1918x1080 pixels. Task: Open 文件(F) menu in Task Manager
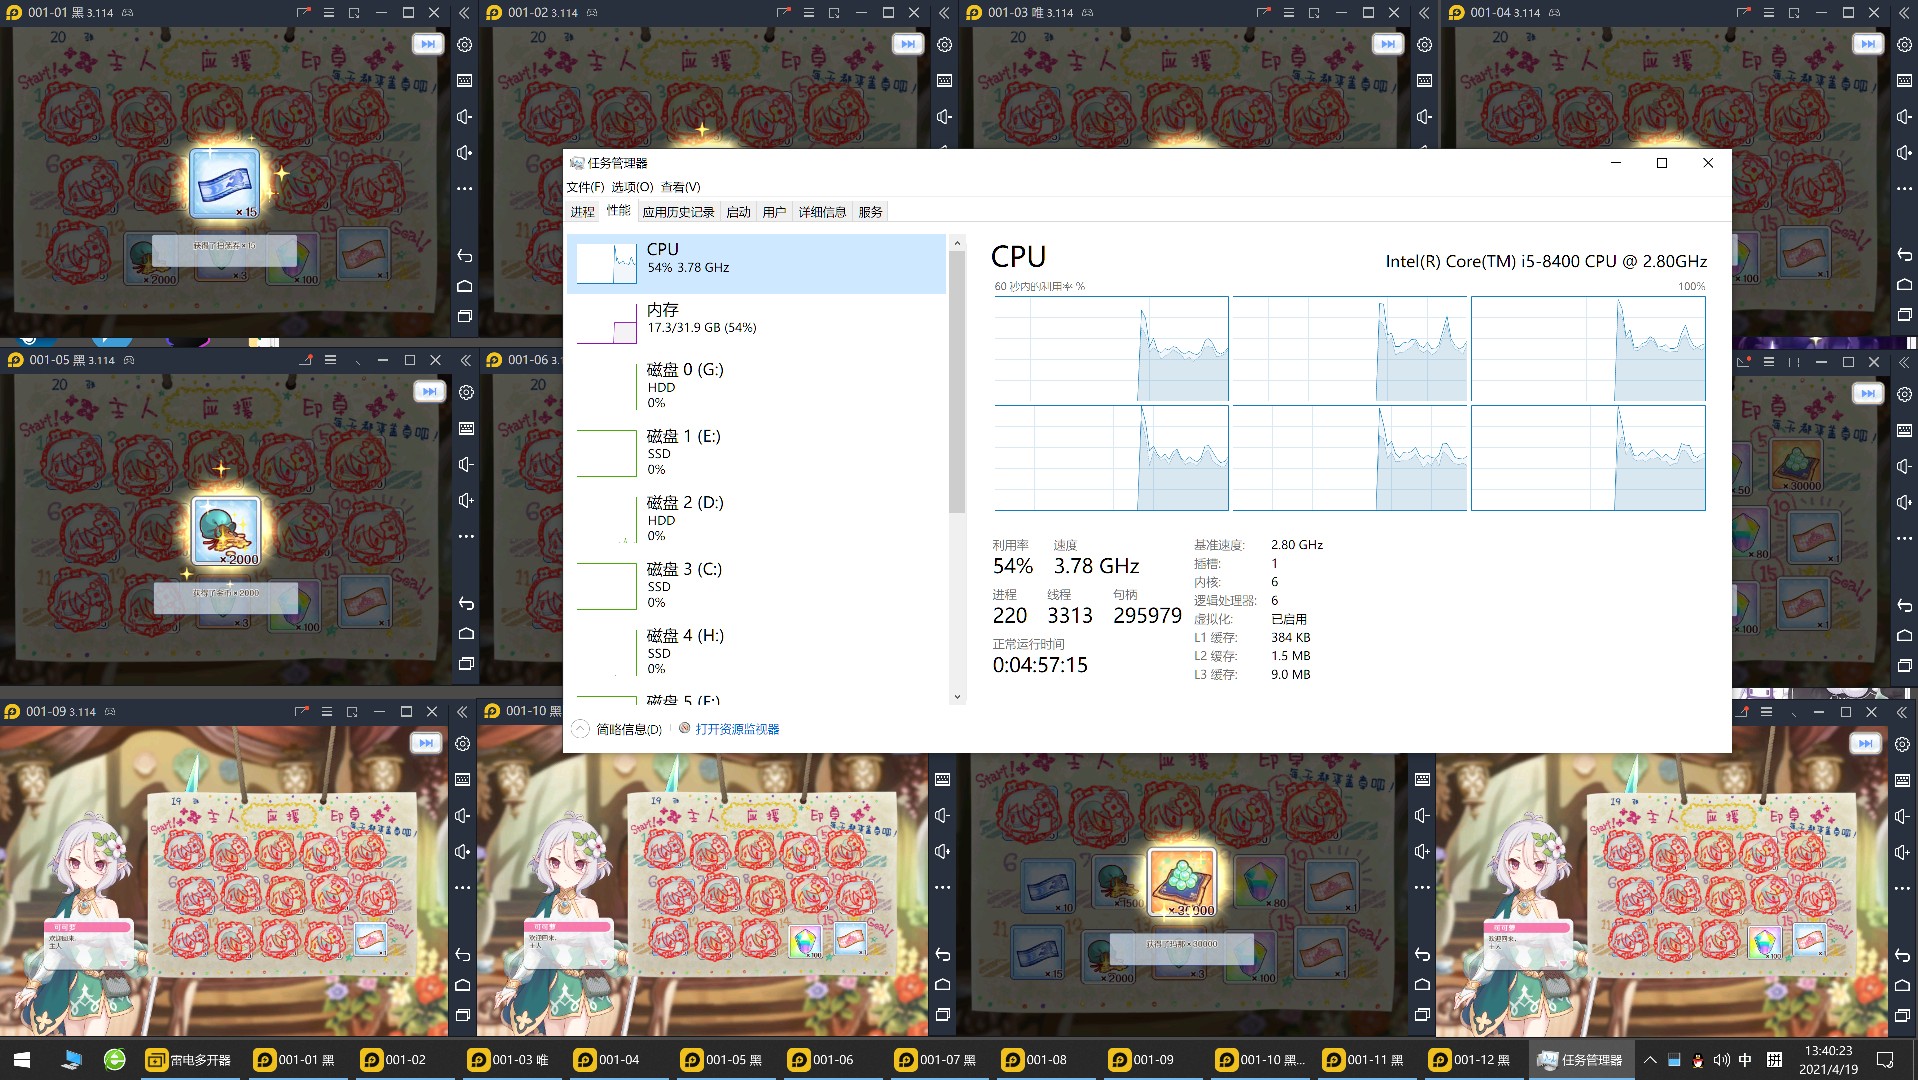[585, 187]
